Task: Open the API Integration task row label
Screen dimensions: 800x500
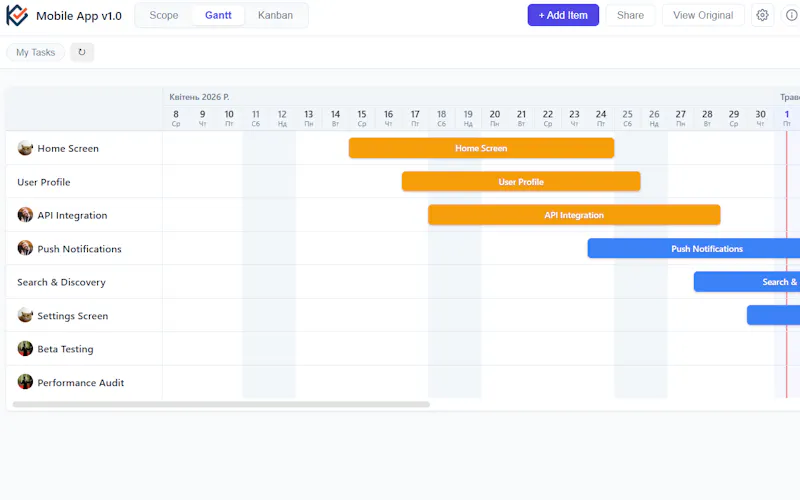Action: tap(72, 215)
